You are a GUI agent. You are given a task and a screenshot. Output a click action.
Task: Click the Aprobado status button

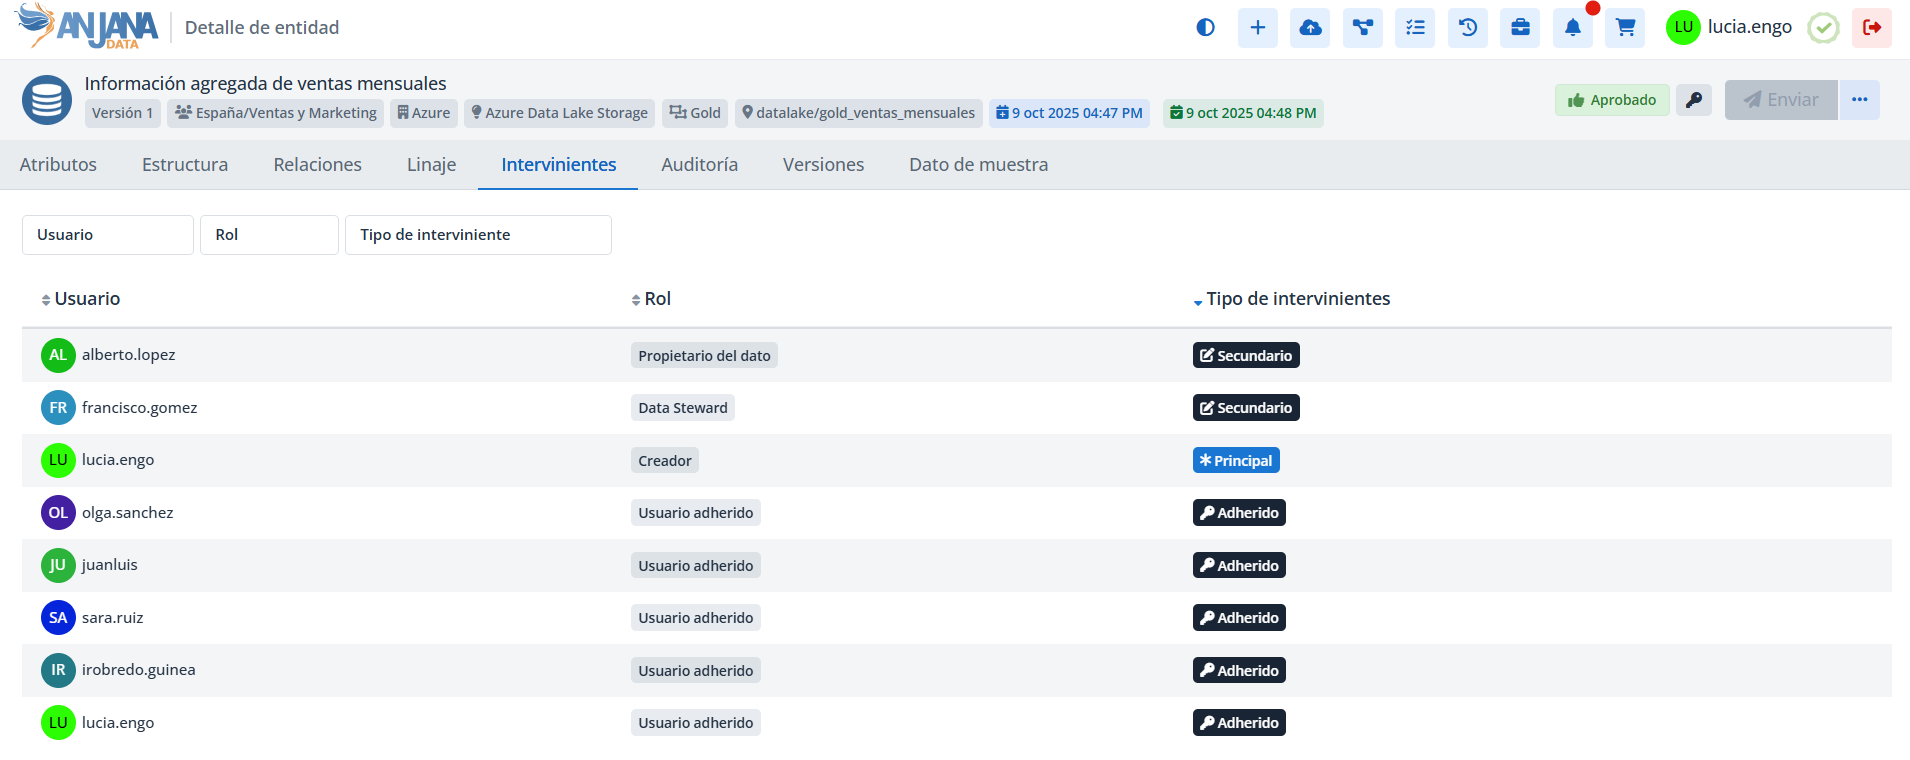[x=1611, y=100]
